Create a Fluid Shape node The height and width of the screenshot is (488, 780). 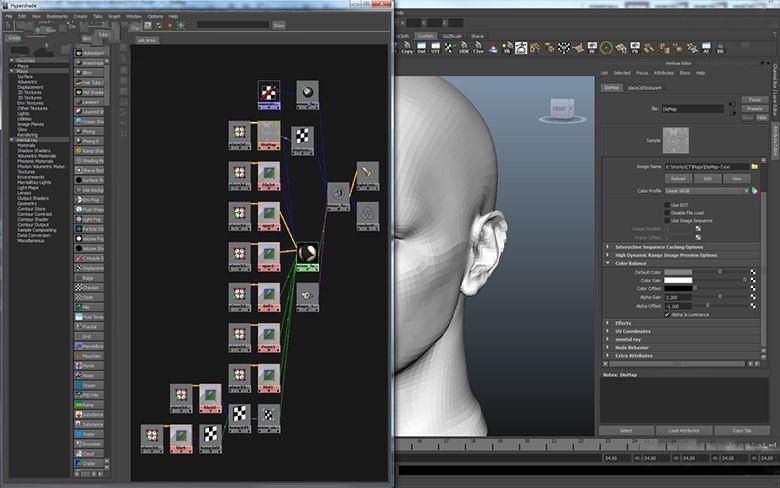pyautogui.click(x=89, y=209)
